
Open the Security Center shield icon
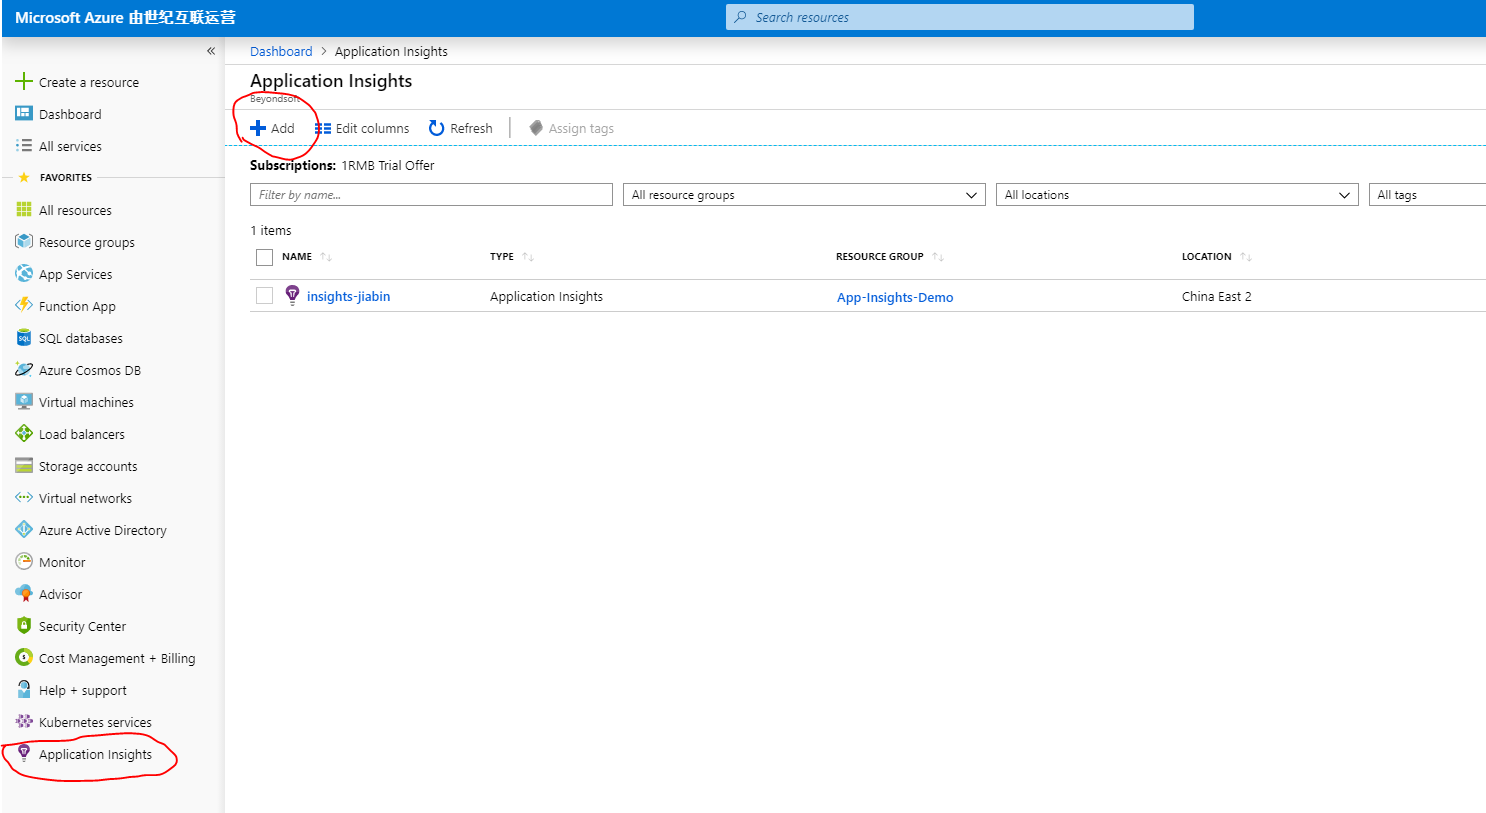coord(24,626)
